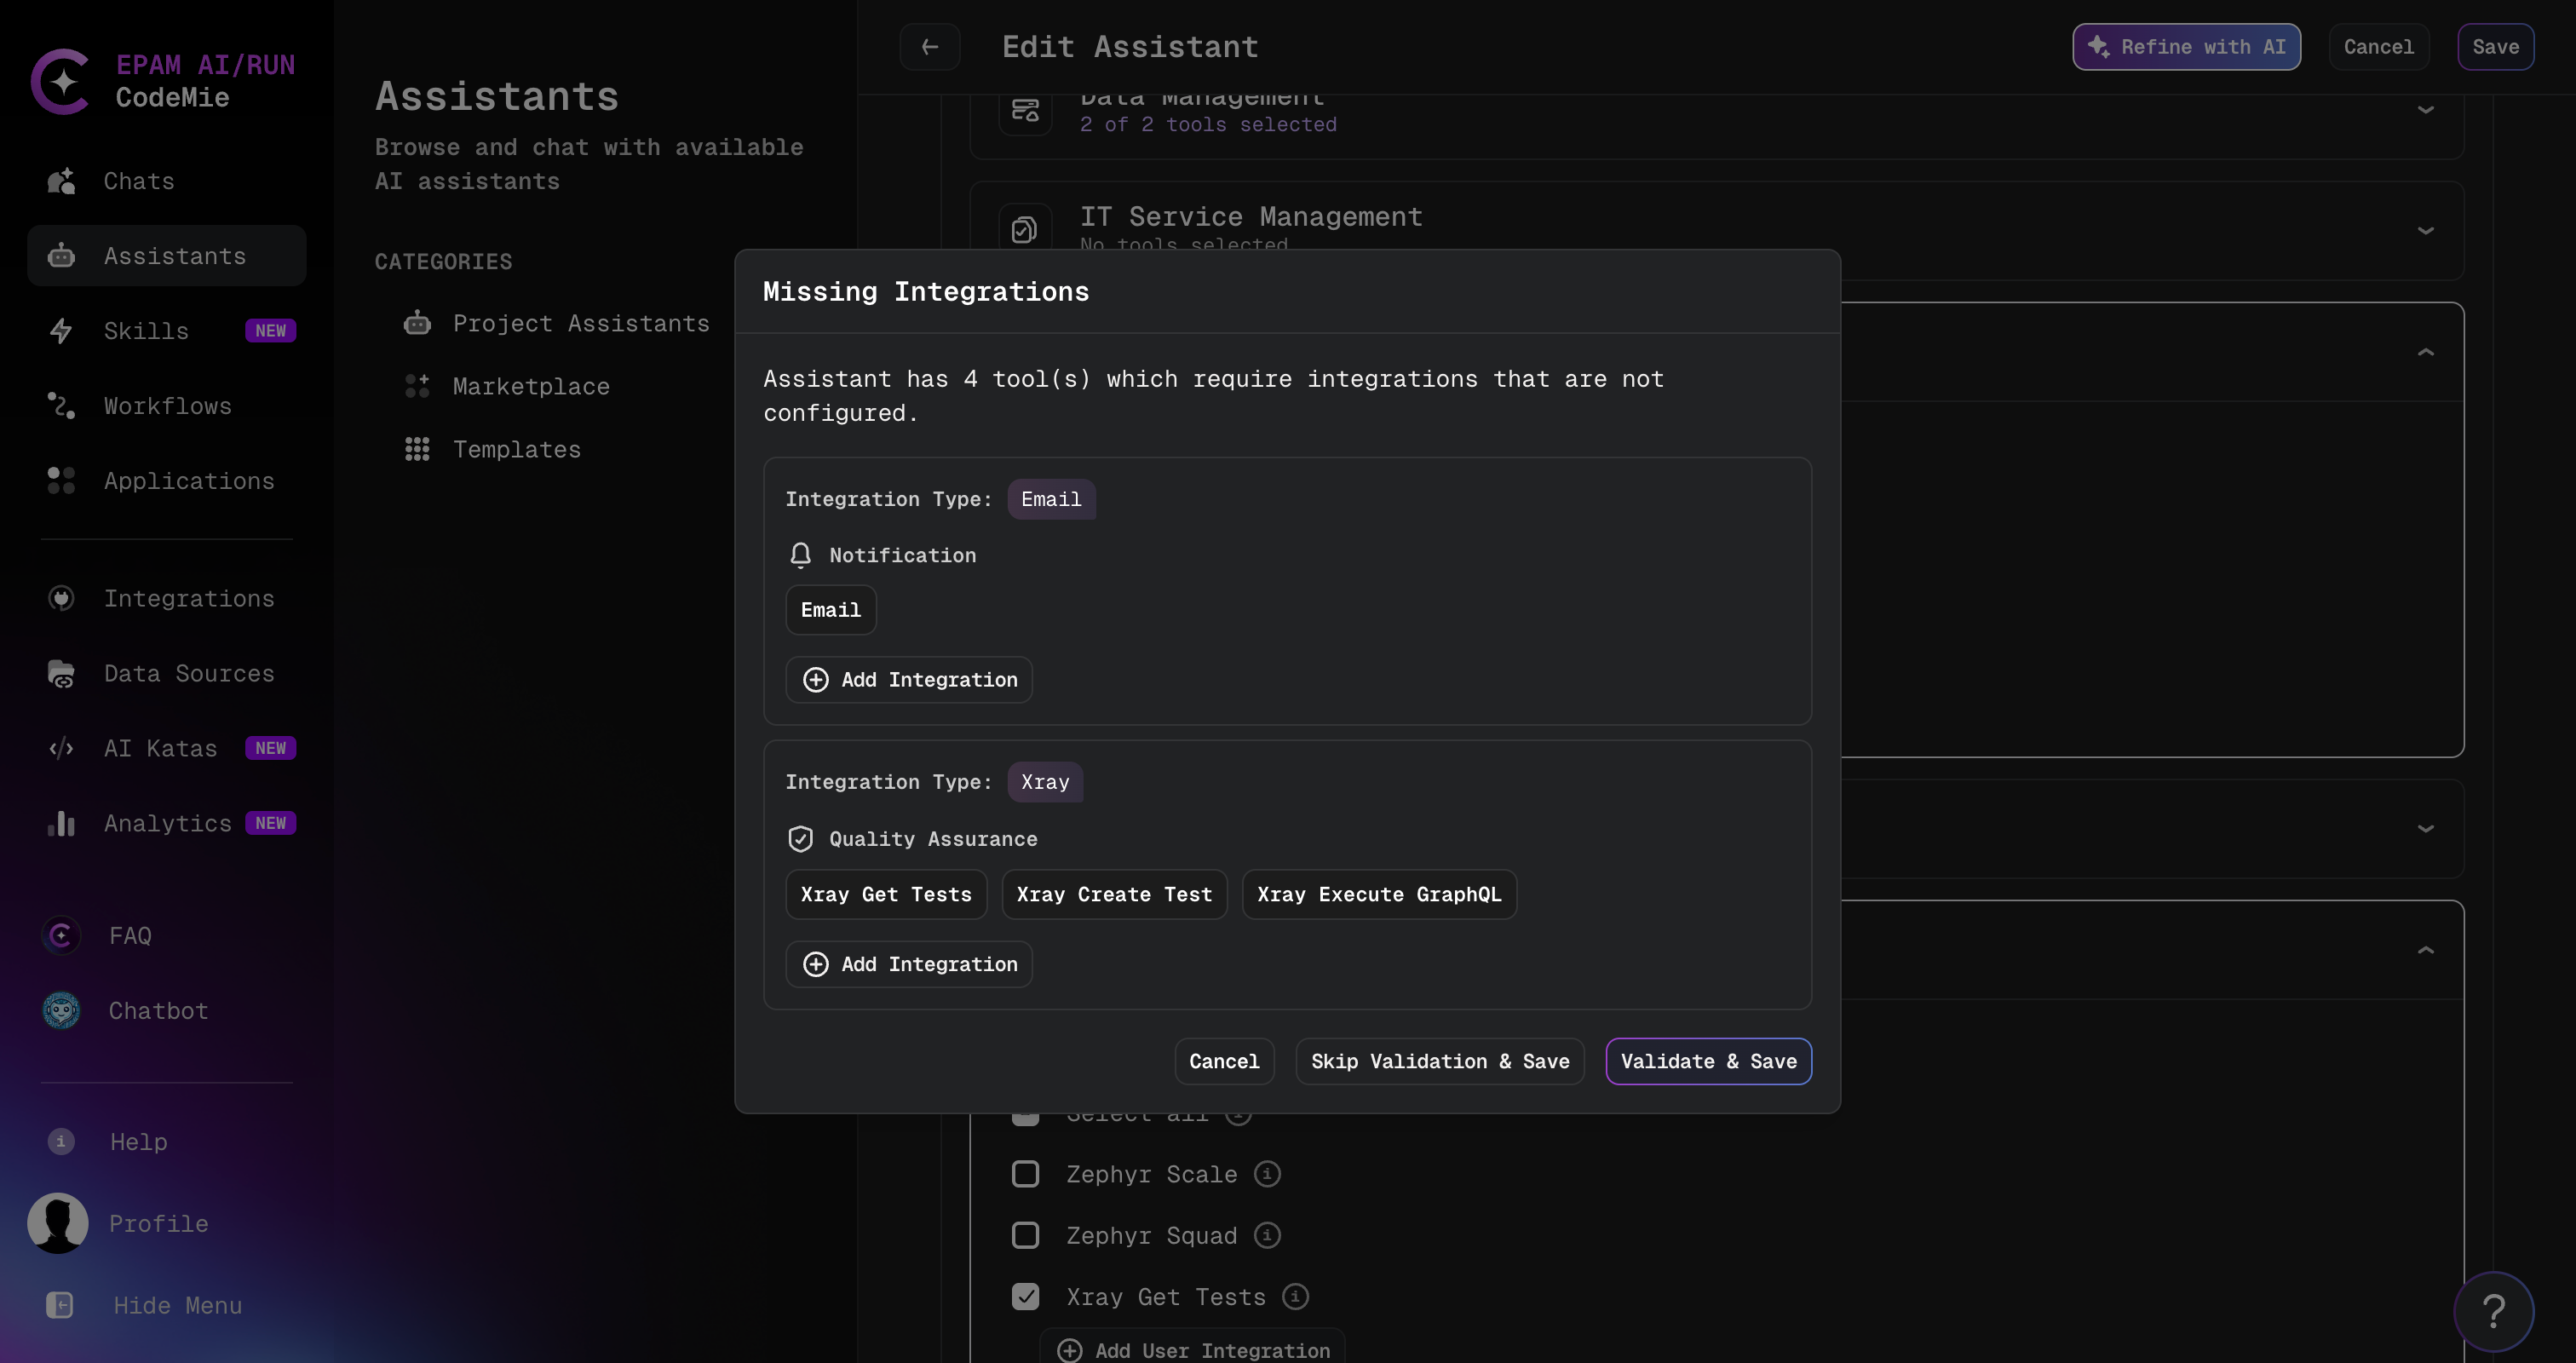The width and height of the screenshot is (2576, 1363).
Task: Uncheck the Xray Get Tests checkbox
Action: 1025,1296
